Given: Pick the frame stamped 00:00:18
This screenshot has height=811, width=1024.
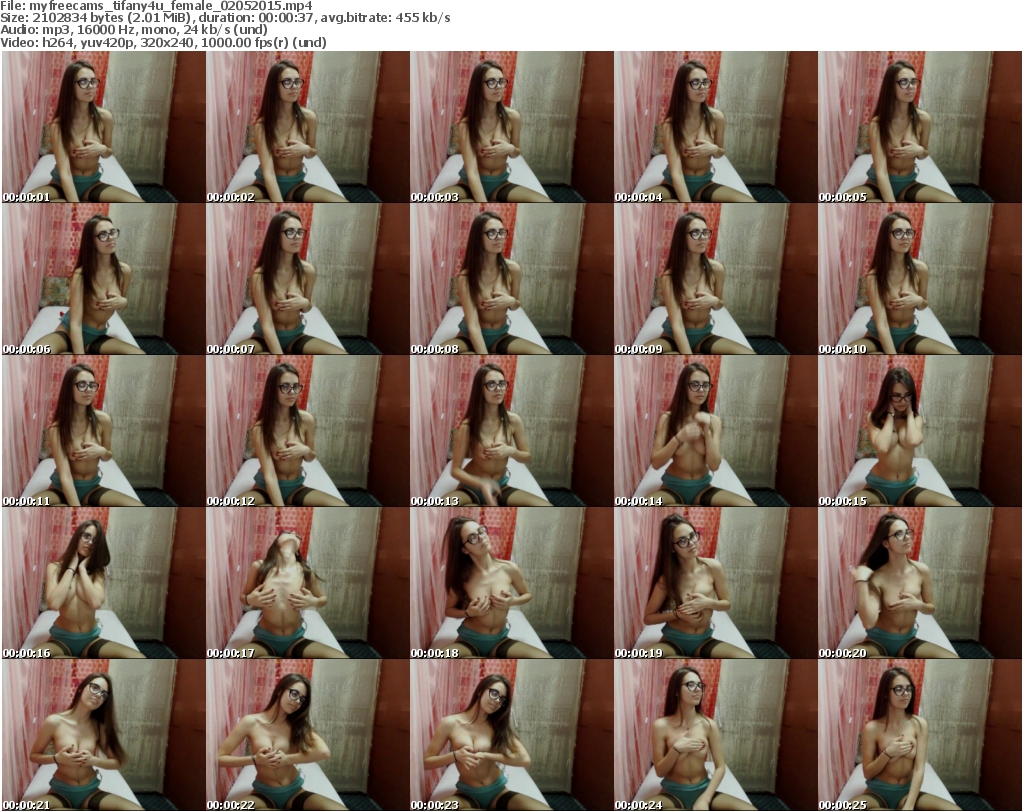Looking at the screenshot, I should [511, 583].
